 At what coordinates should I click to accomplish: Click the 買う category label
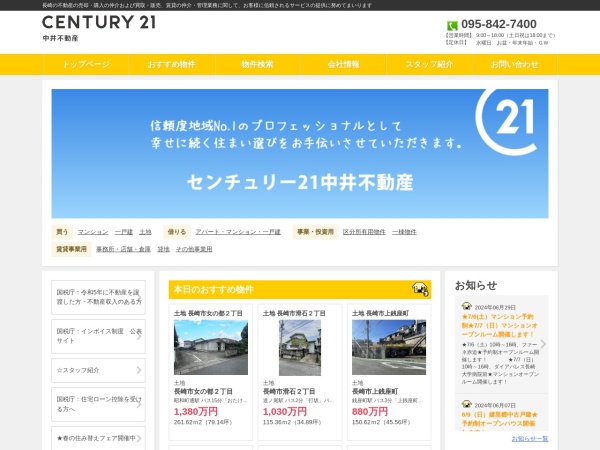point(62,232)
